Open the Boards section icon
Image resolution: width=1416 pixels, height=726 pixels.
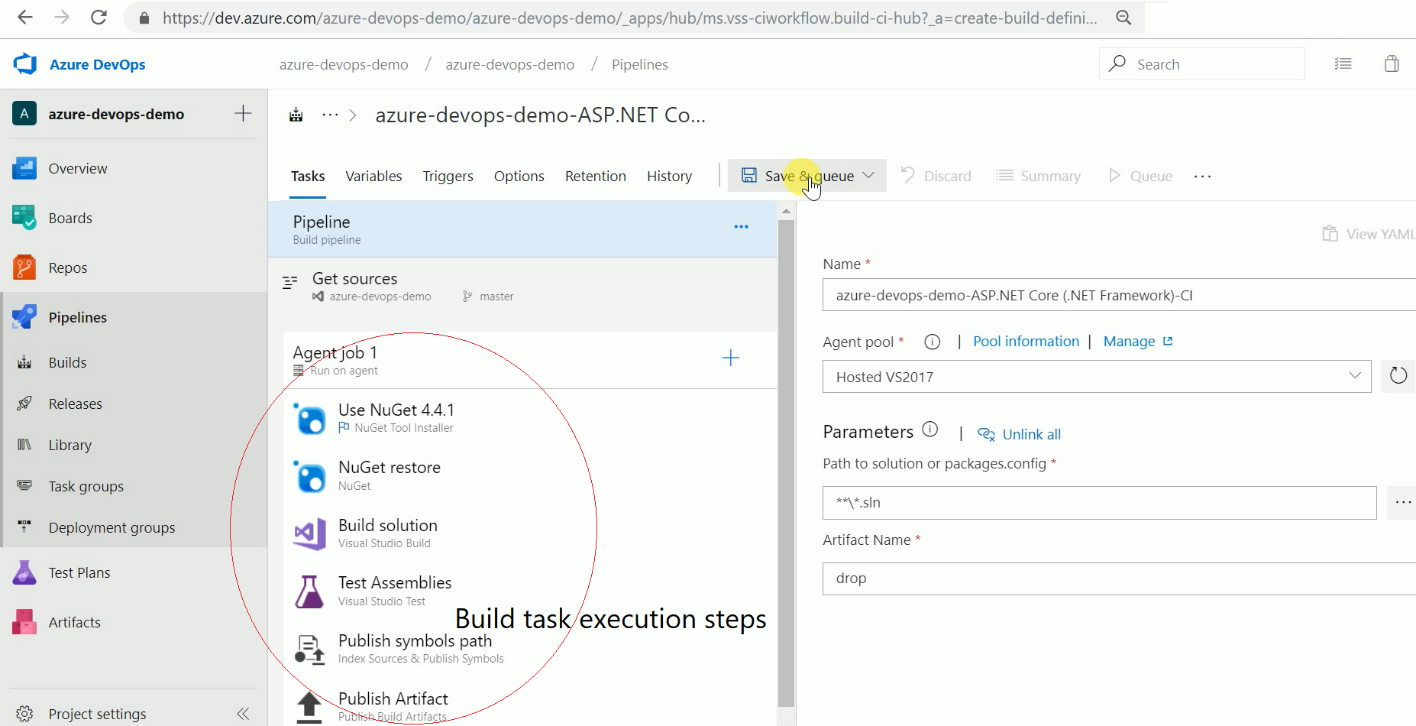coord(24,218)
